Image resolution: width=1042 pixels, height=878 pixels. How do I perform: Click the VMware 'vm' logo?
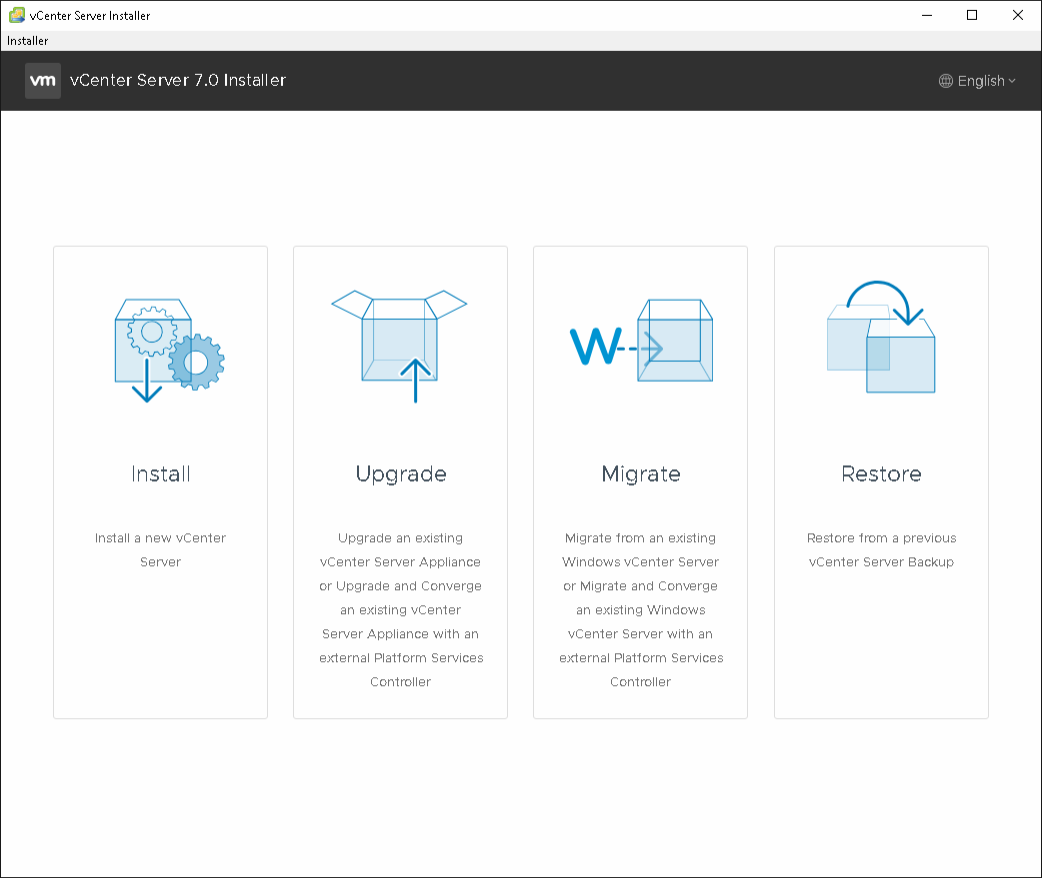(43, 81)
